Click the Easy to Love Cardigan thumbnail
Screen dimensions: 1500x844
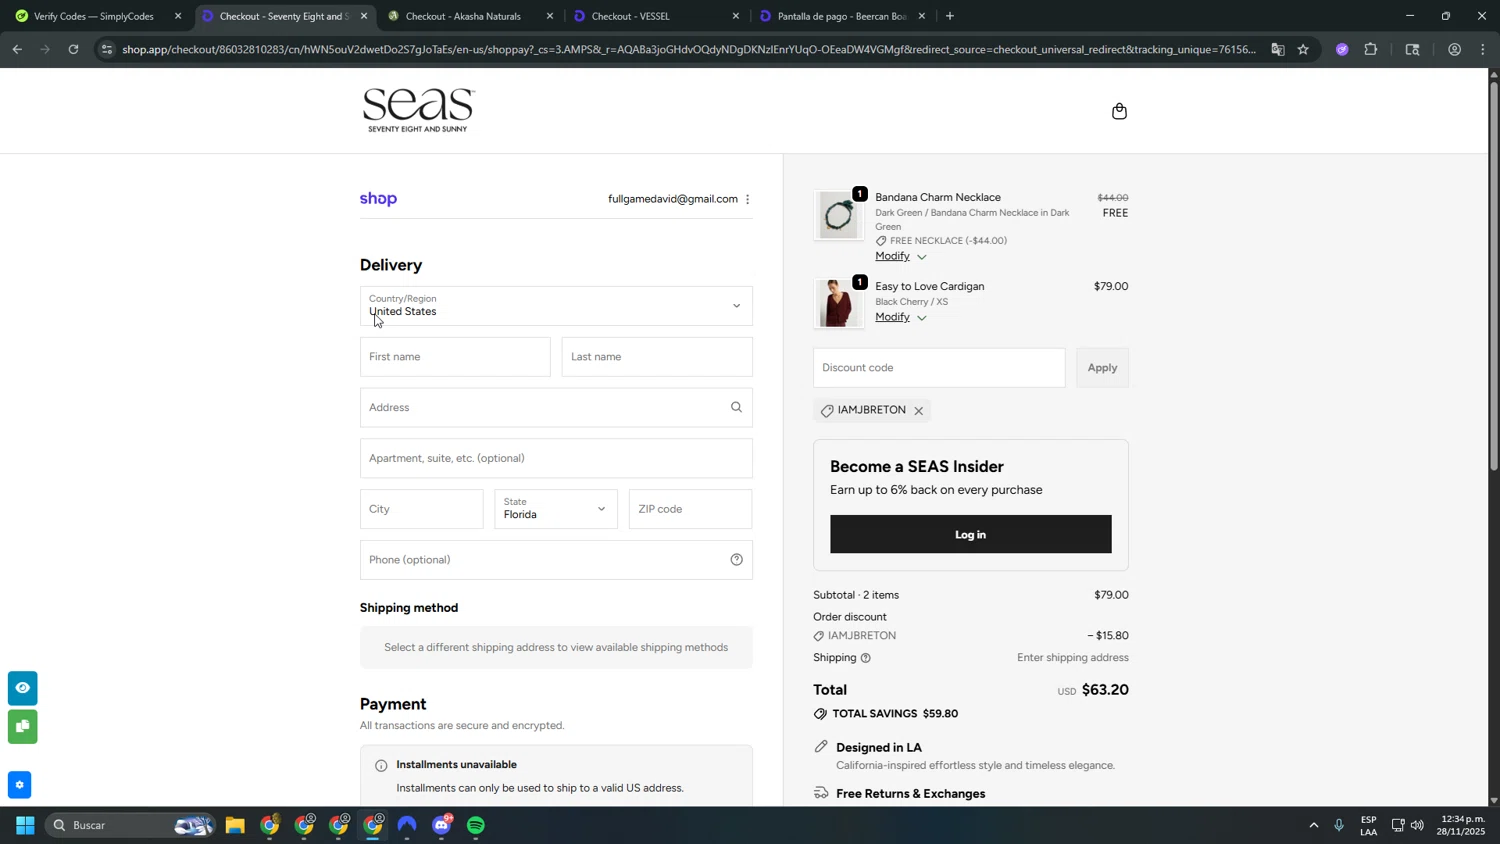(839, 304)
